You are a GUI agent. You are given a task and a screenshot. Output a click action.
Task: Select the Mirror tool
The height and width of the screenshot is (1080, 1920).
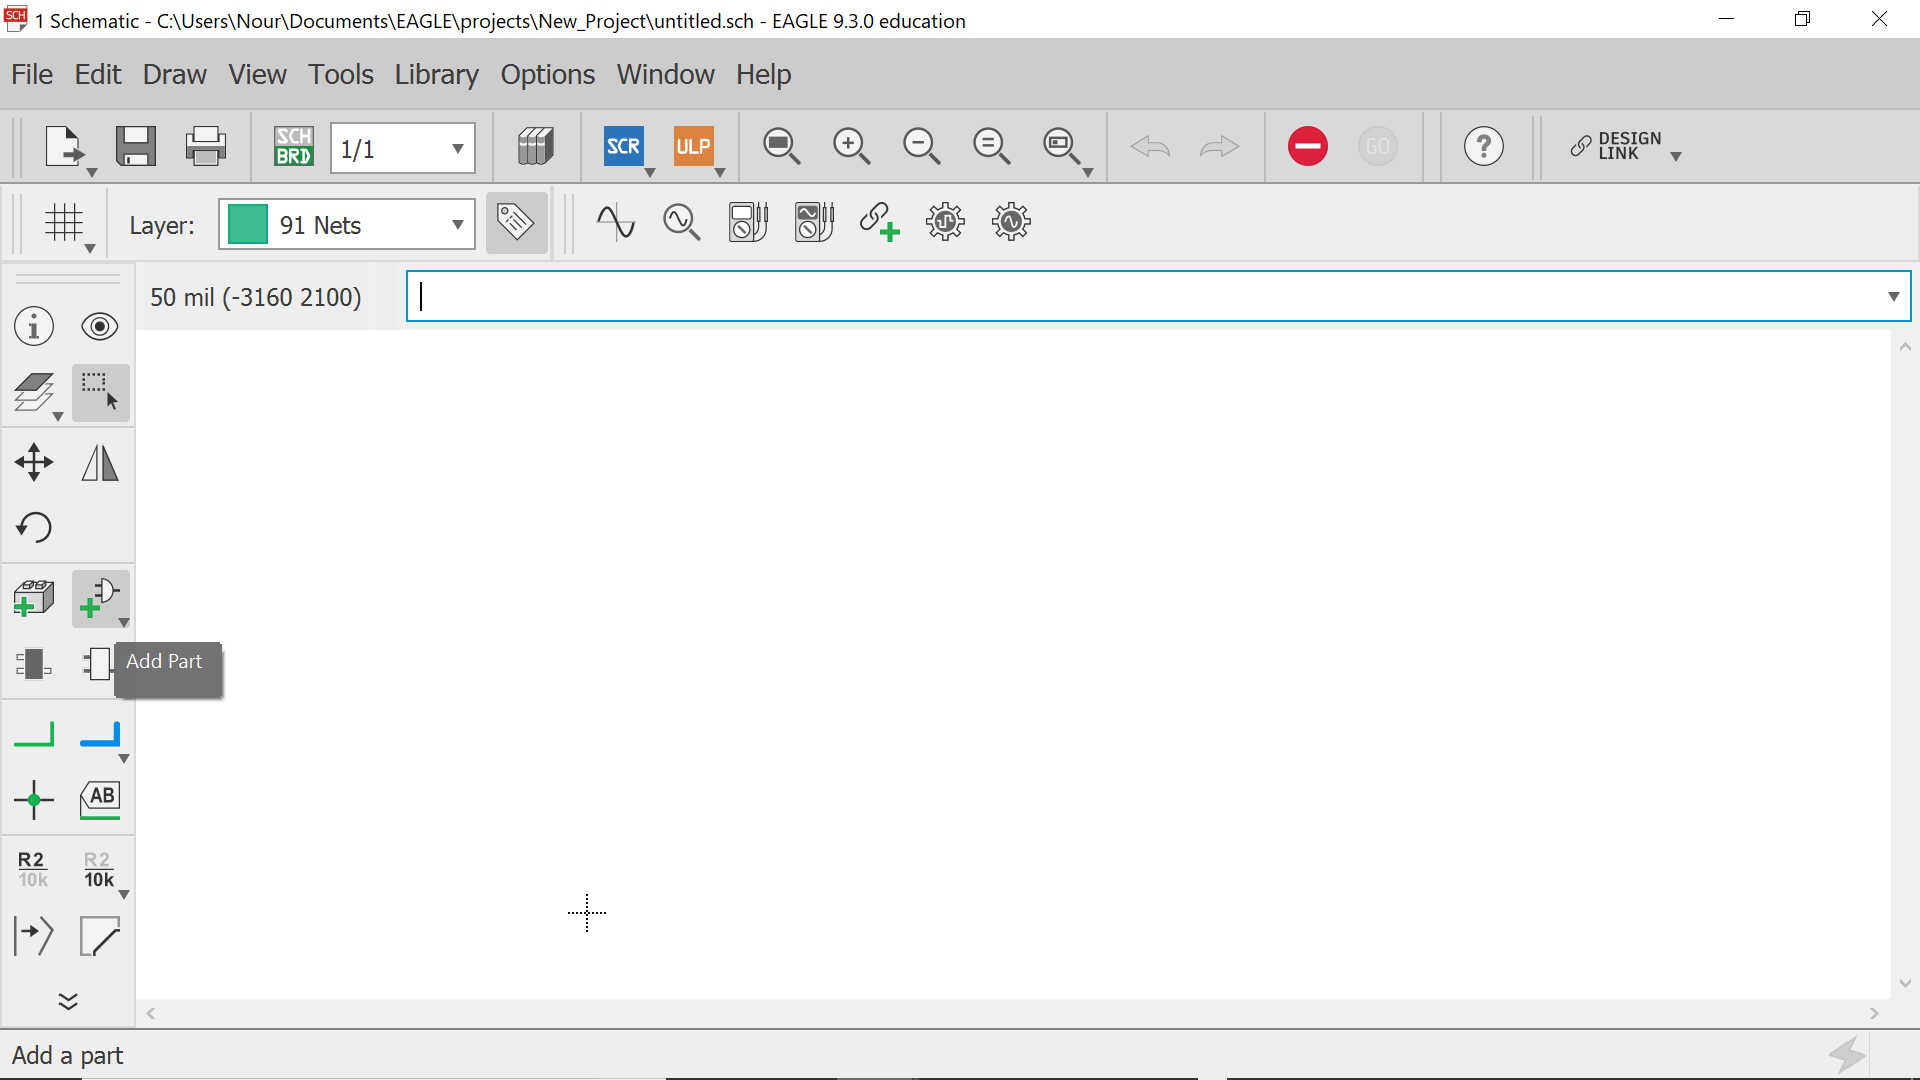pyautogui.click(x=99, y=462)
